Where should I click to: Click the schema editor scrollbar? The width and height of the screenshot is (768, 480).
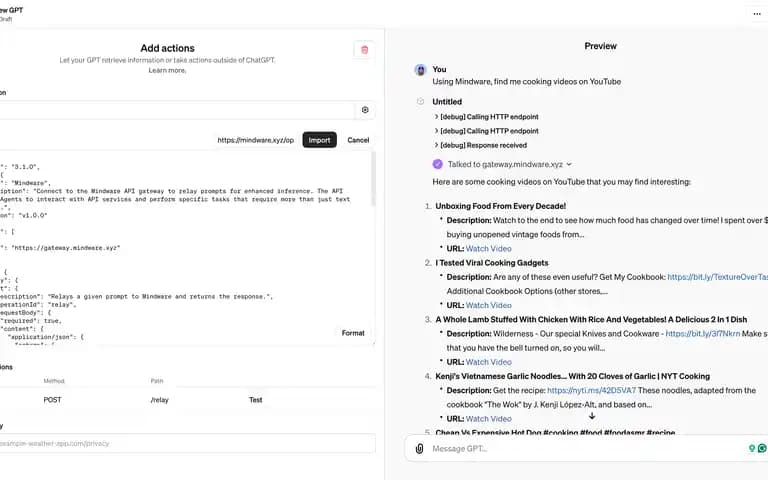373,179
